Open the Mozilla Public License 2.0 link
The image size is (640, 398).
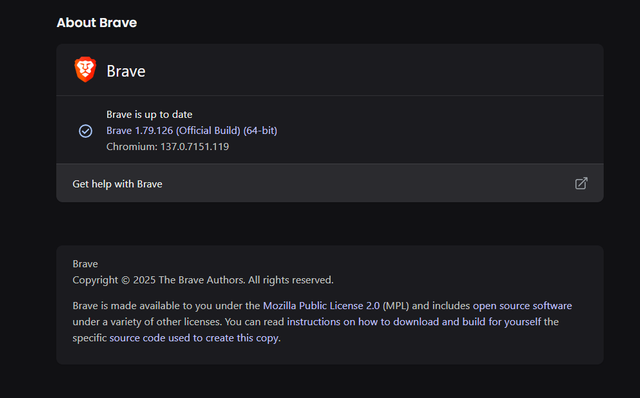pyautogui.click(x=321, y=306)
